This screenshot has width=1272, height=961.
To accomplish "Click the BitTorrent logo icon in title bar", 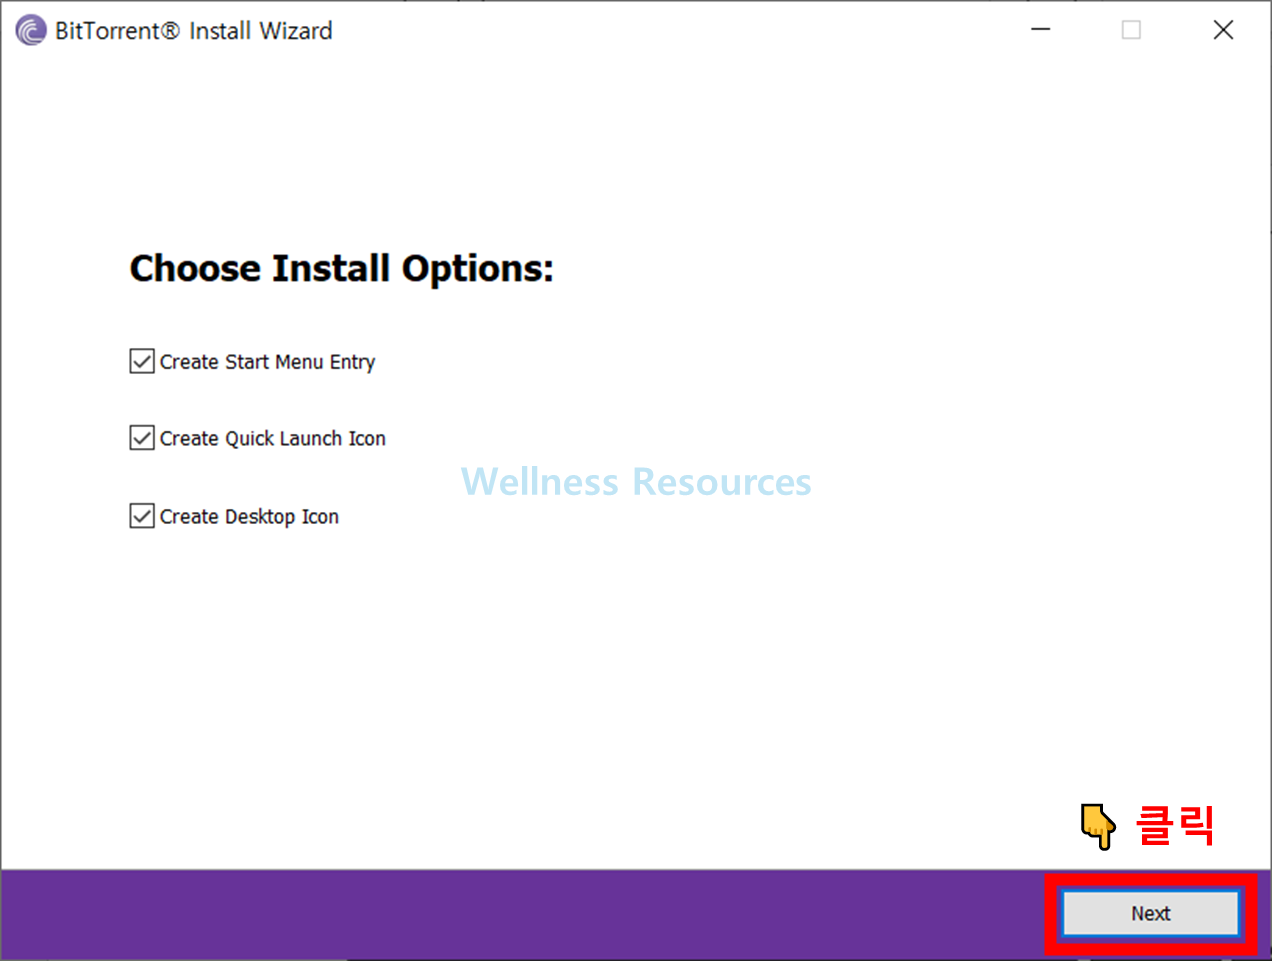I will pyautogui.click(x=31, y=30).
